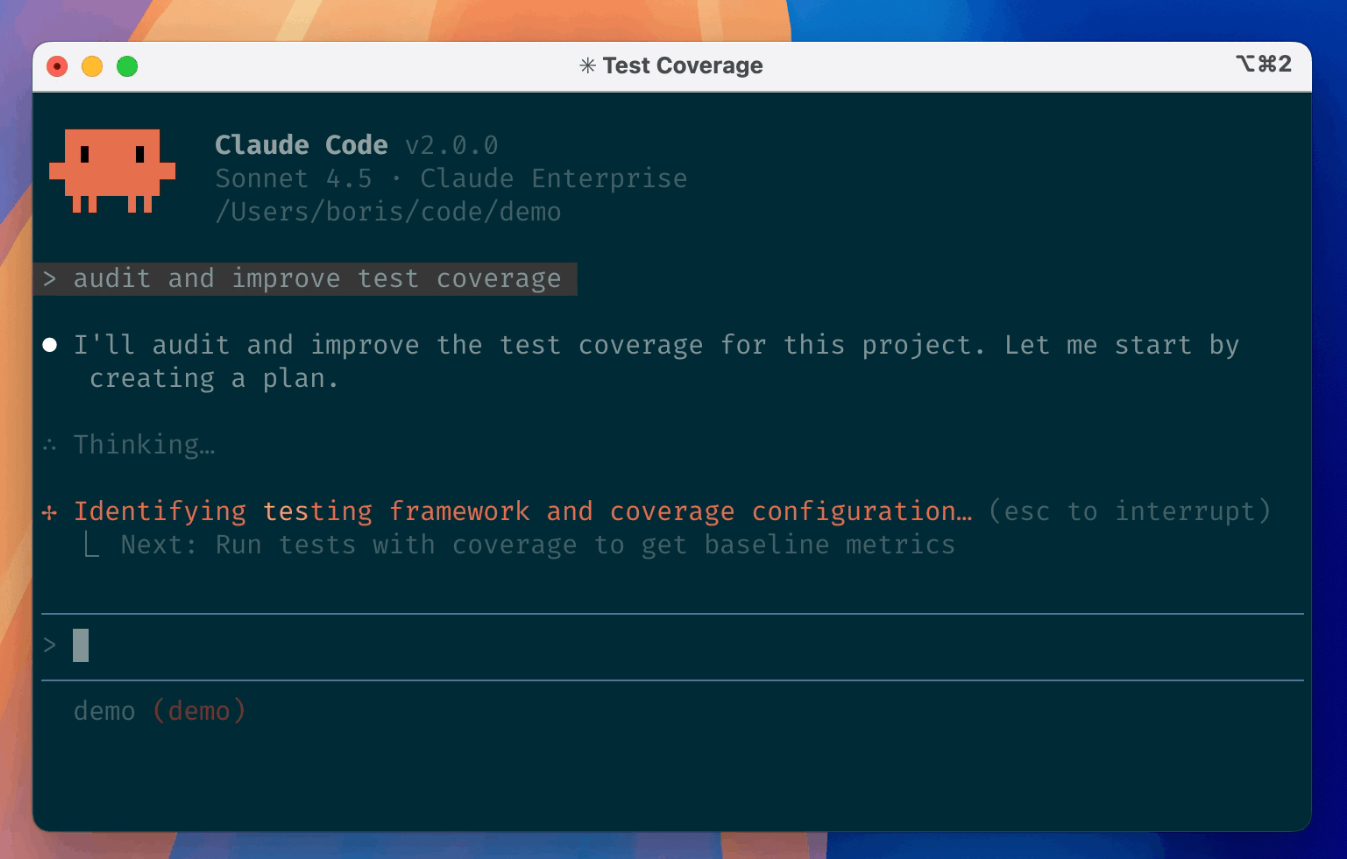Click the Claude Code mascot logo

[112, 172]
